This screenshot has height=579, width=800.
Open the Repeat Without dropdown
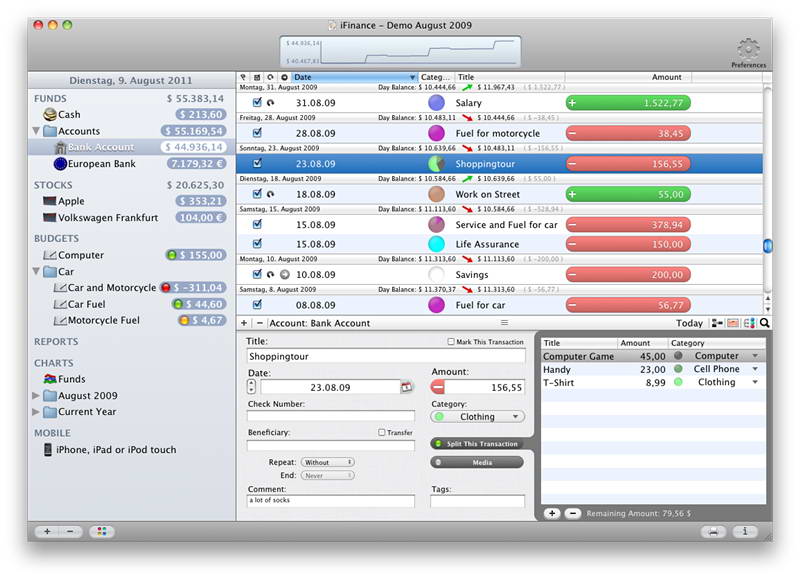coord(327,462)
